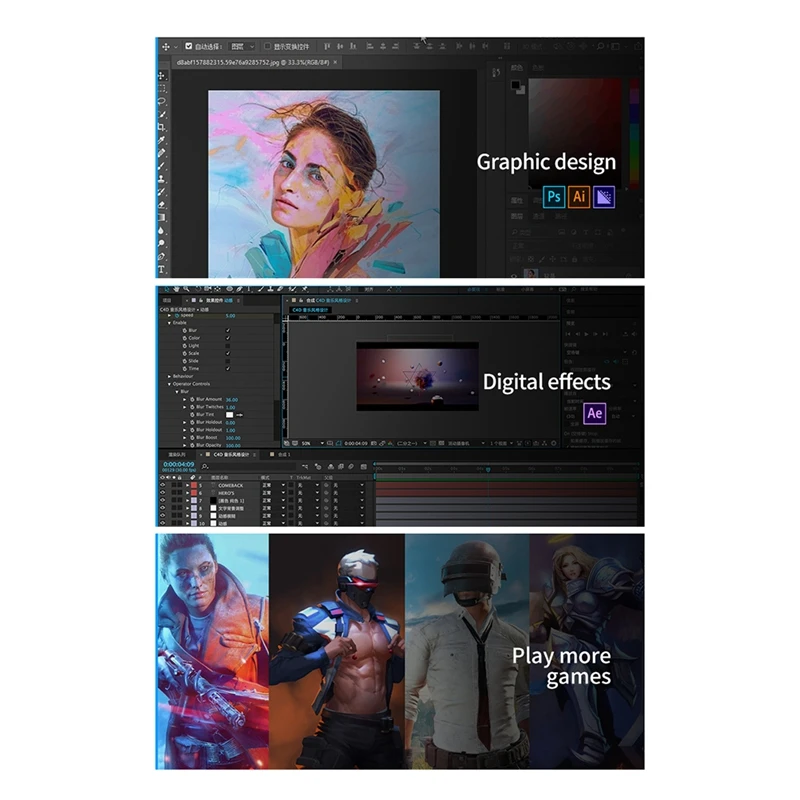Toggle the auto-select checkbox in Photoshop options bar
The width and height of the screenshot is (800, 800).
coord(189,46)
